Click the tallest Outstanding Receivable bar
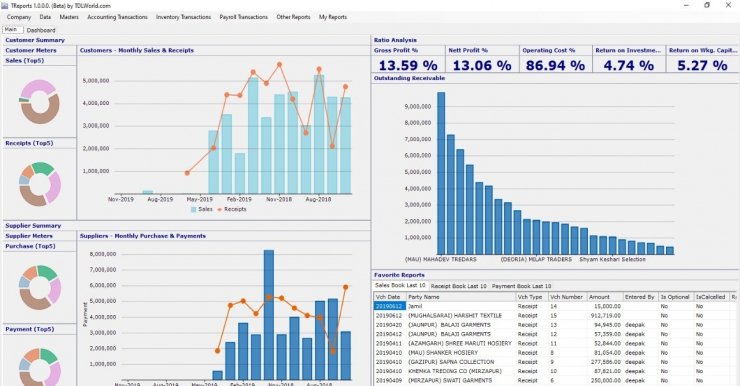The width and height of the screenshot is (740, 386). [441, 173]
